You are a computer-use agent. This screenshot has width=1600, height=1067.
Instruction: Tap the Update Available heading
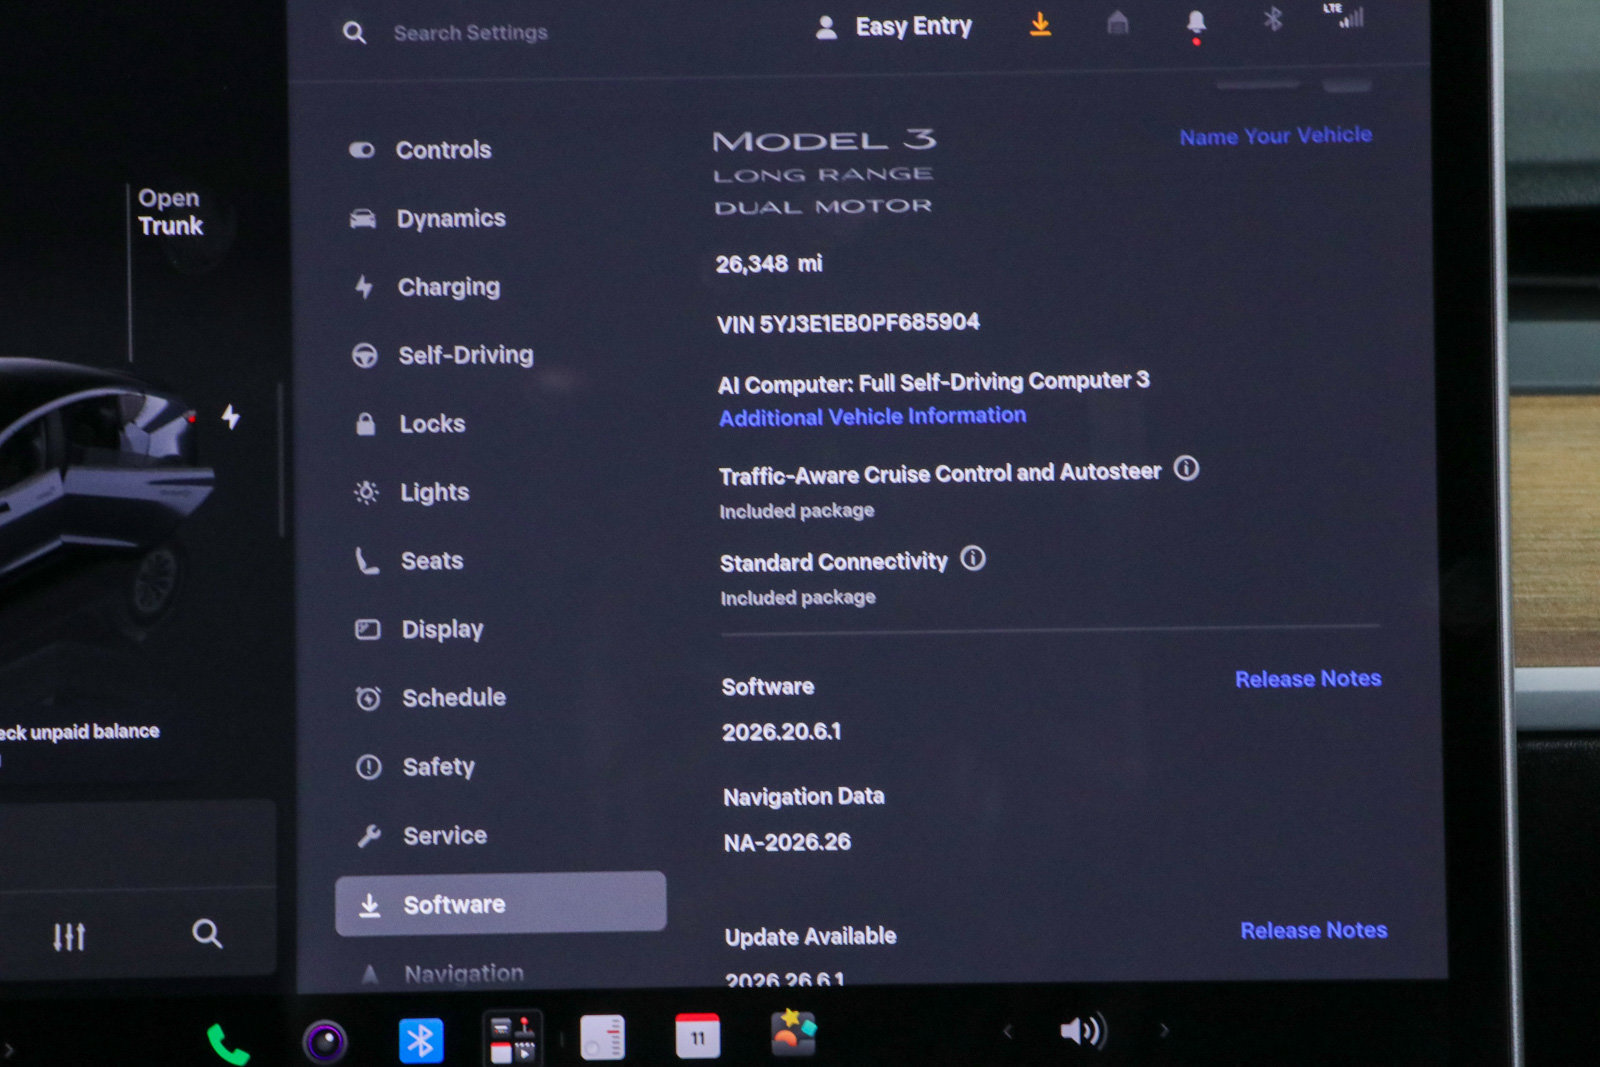tap(811, 937)
